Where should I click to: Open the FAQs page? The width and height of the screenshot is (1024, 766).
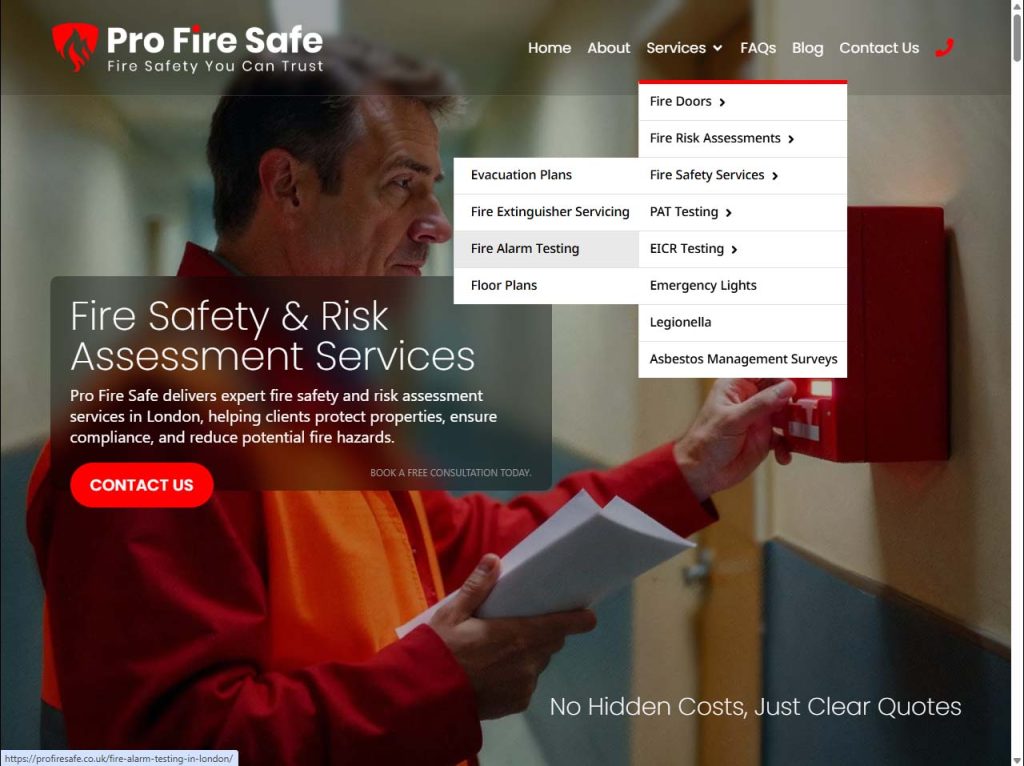click(x=758, y=48)
